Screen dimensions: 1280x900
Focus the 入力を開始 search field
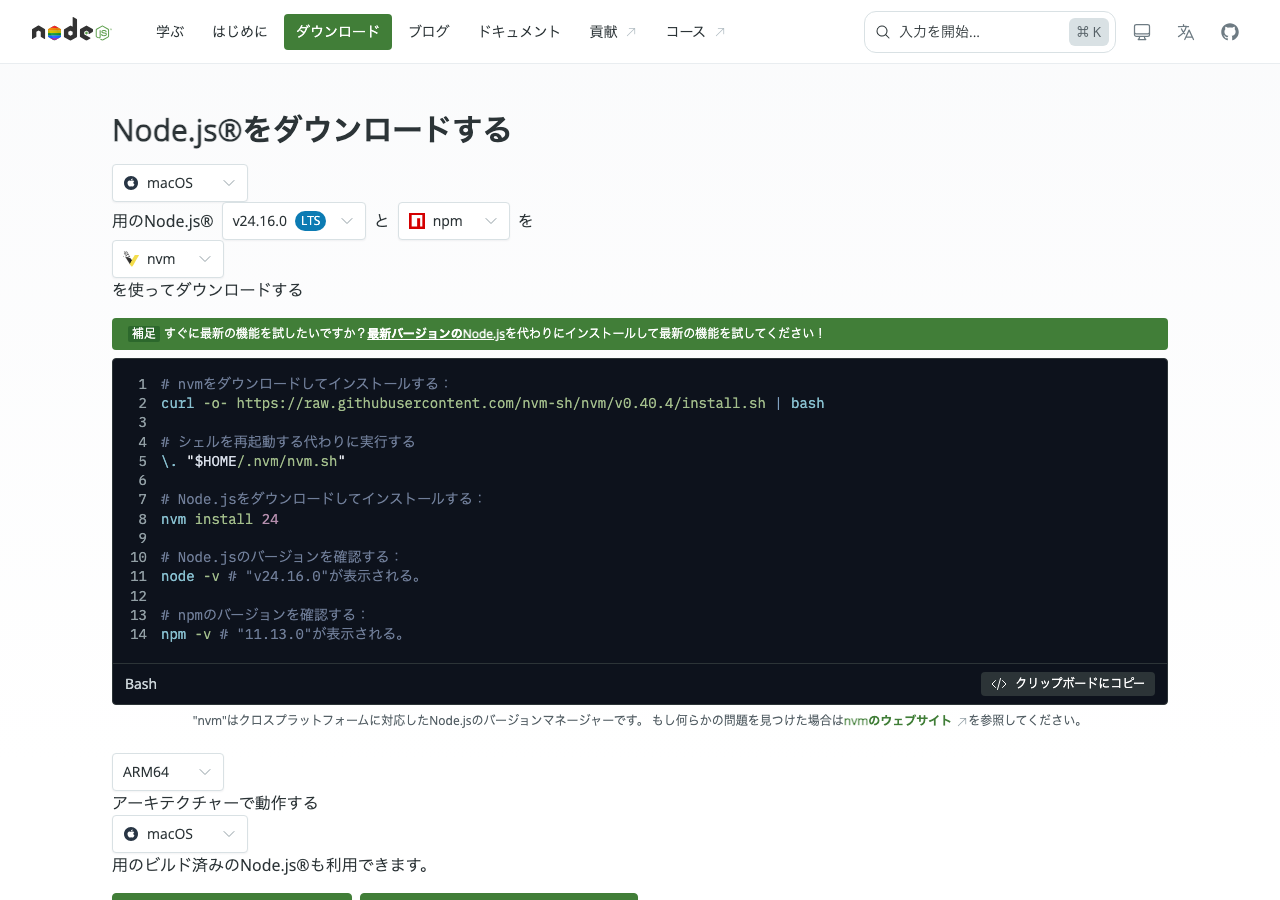pyautogui.click(x=990, y=32)
